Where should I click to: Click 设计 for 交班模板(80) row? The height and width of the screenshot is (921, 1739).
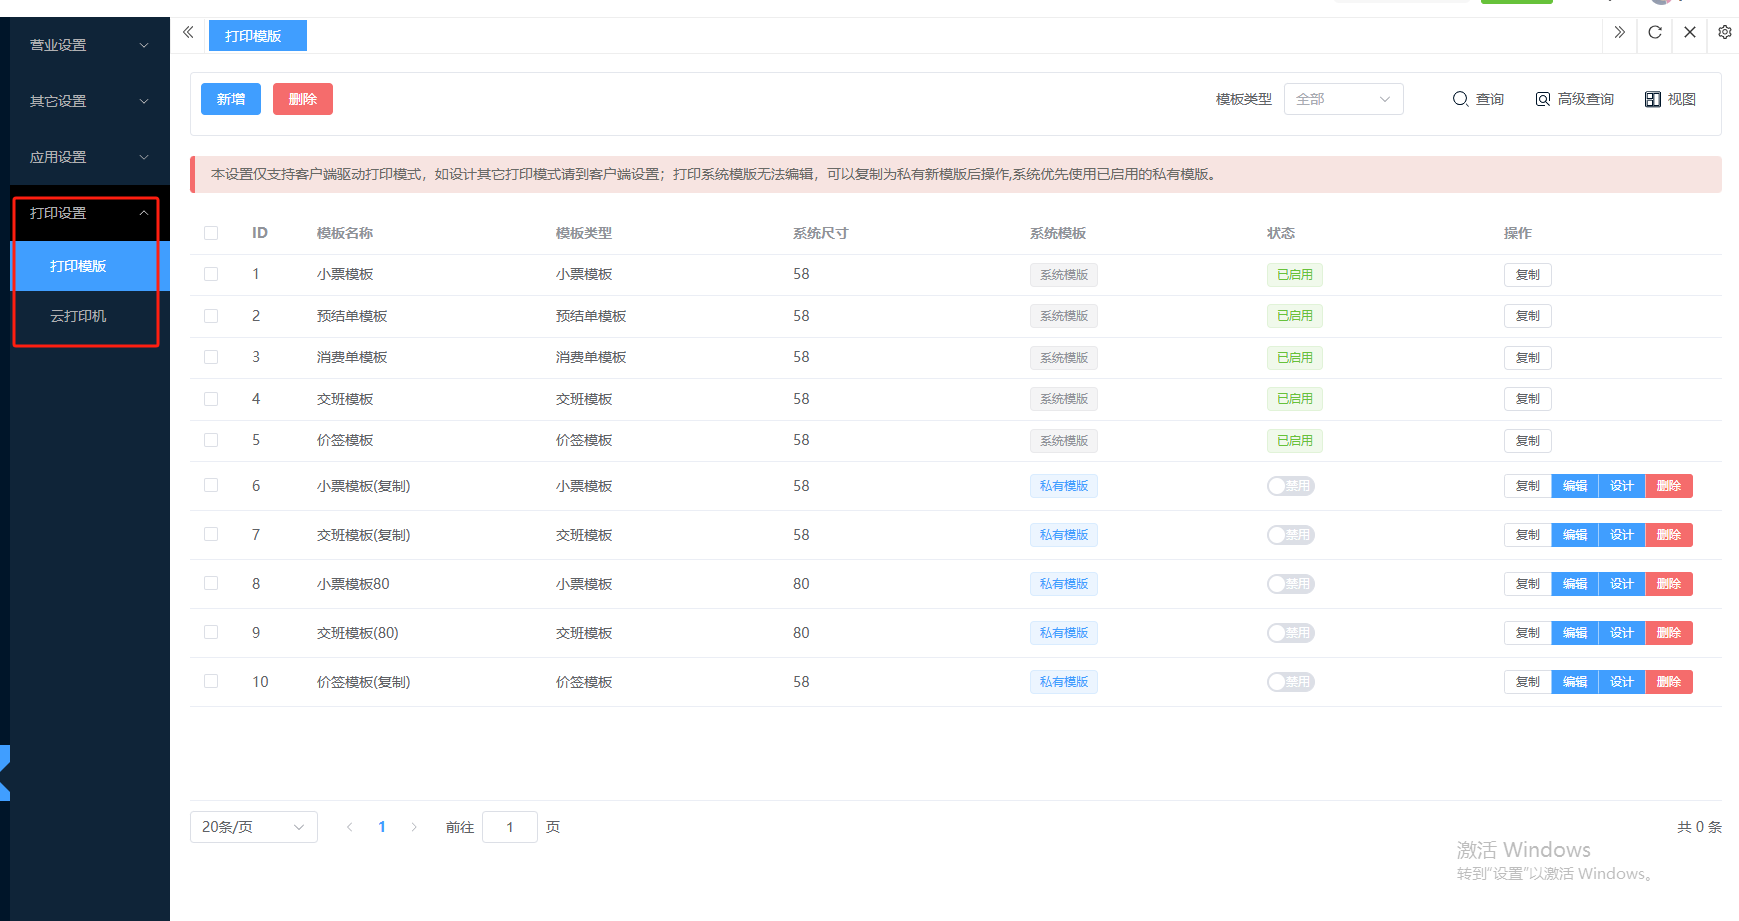click(x=1621, y=633)
